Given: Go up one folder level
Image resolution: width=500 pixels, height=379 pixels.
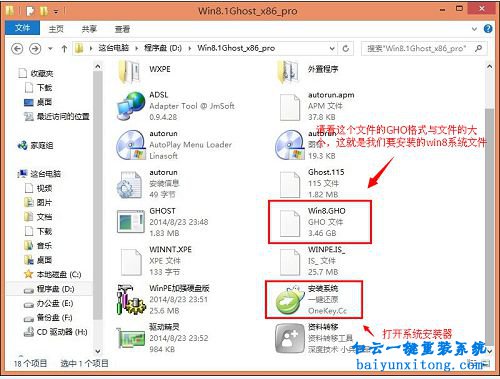Looking at the screenshot, I should (x=64, y=49).
